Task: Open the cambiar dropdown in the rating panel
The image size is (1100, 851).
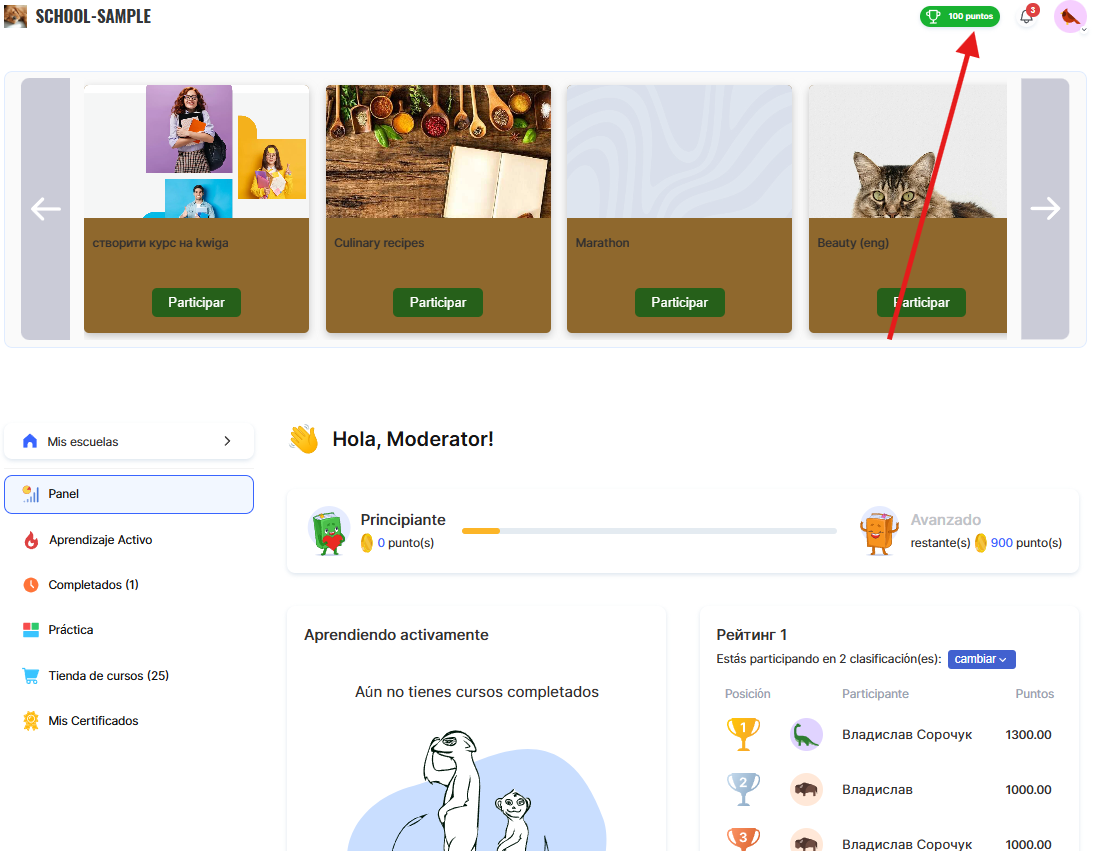Action: (x=981, y=659)
